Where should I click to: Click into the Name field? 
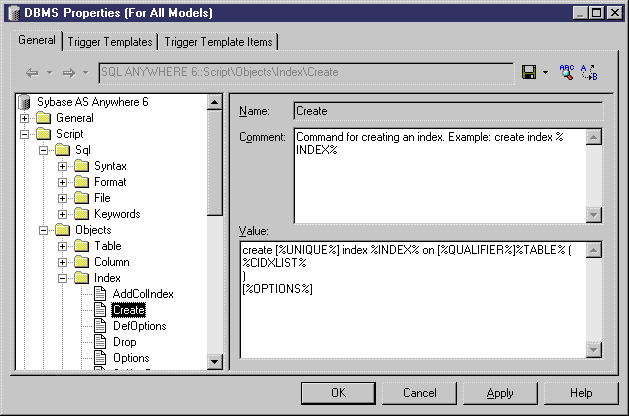pyautogui.click(x=448, y=111)
